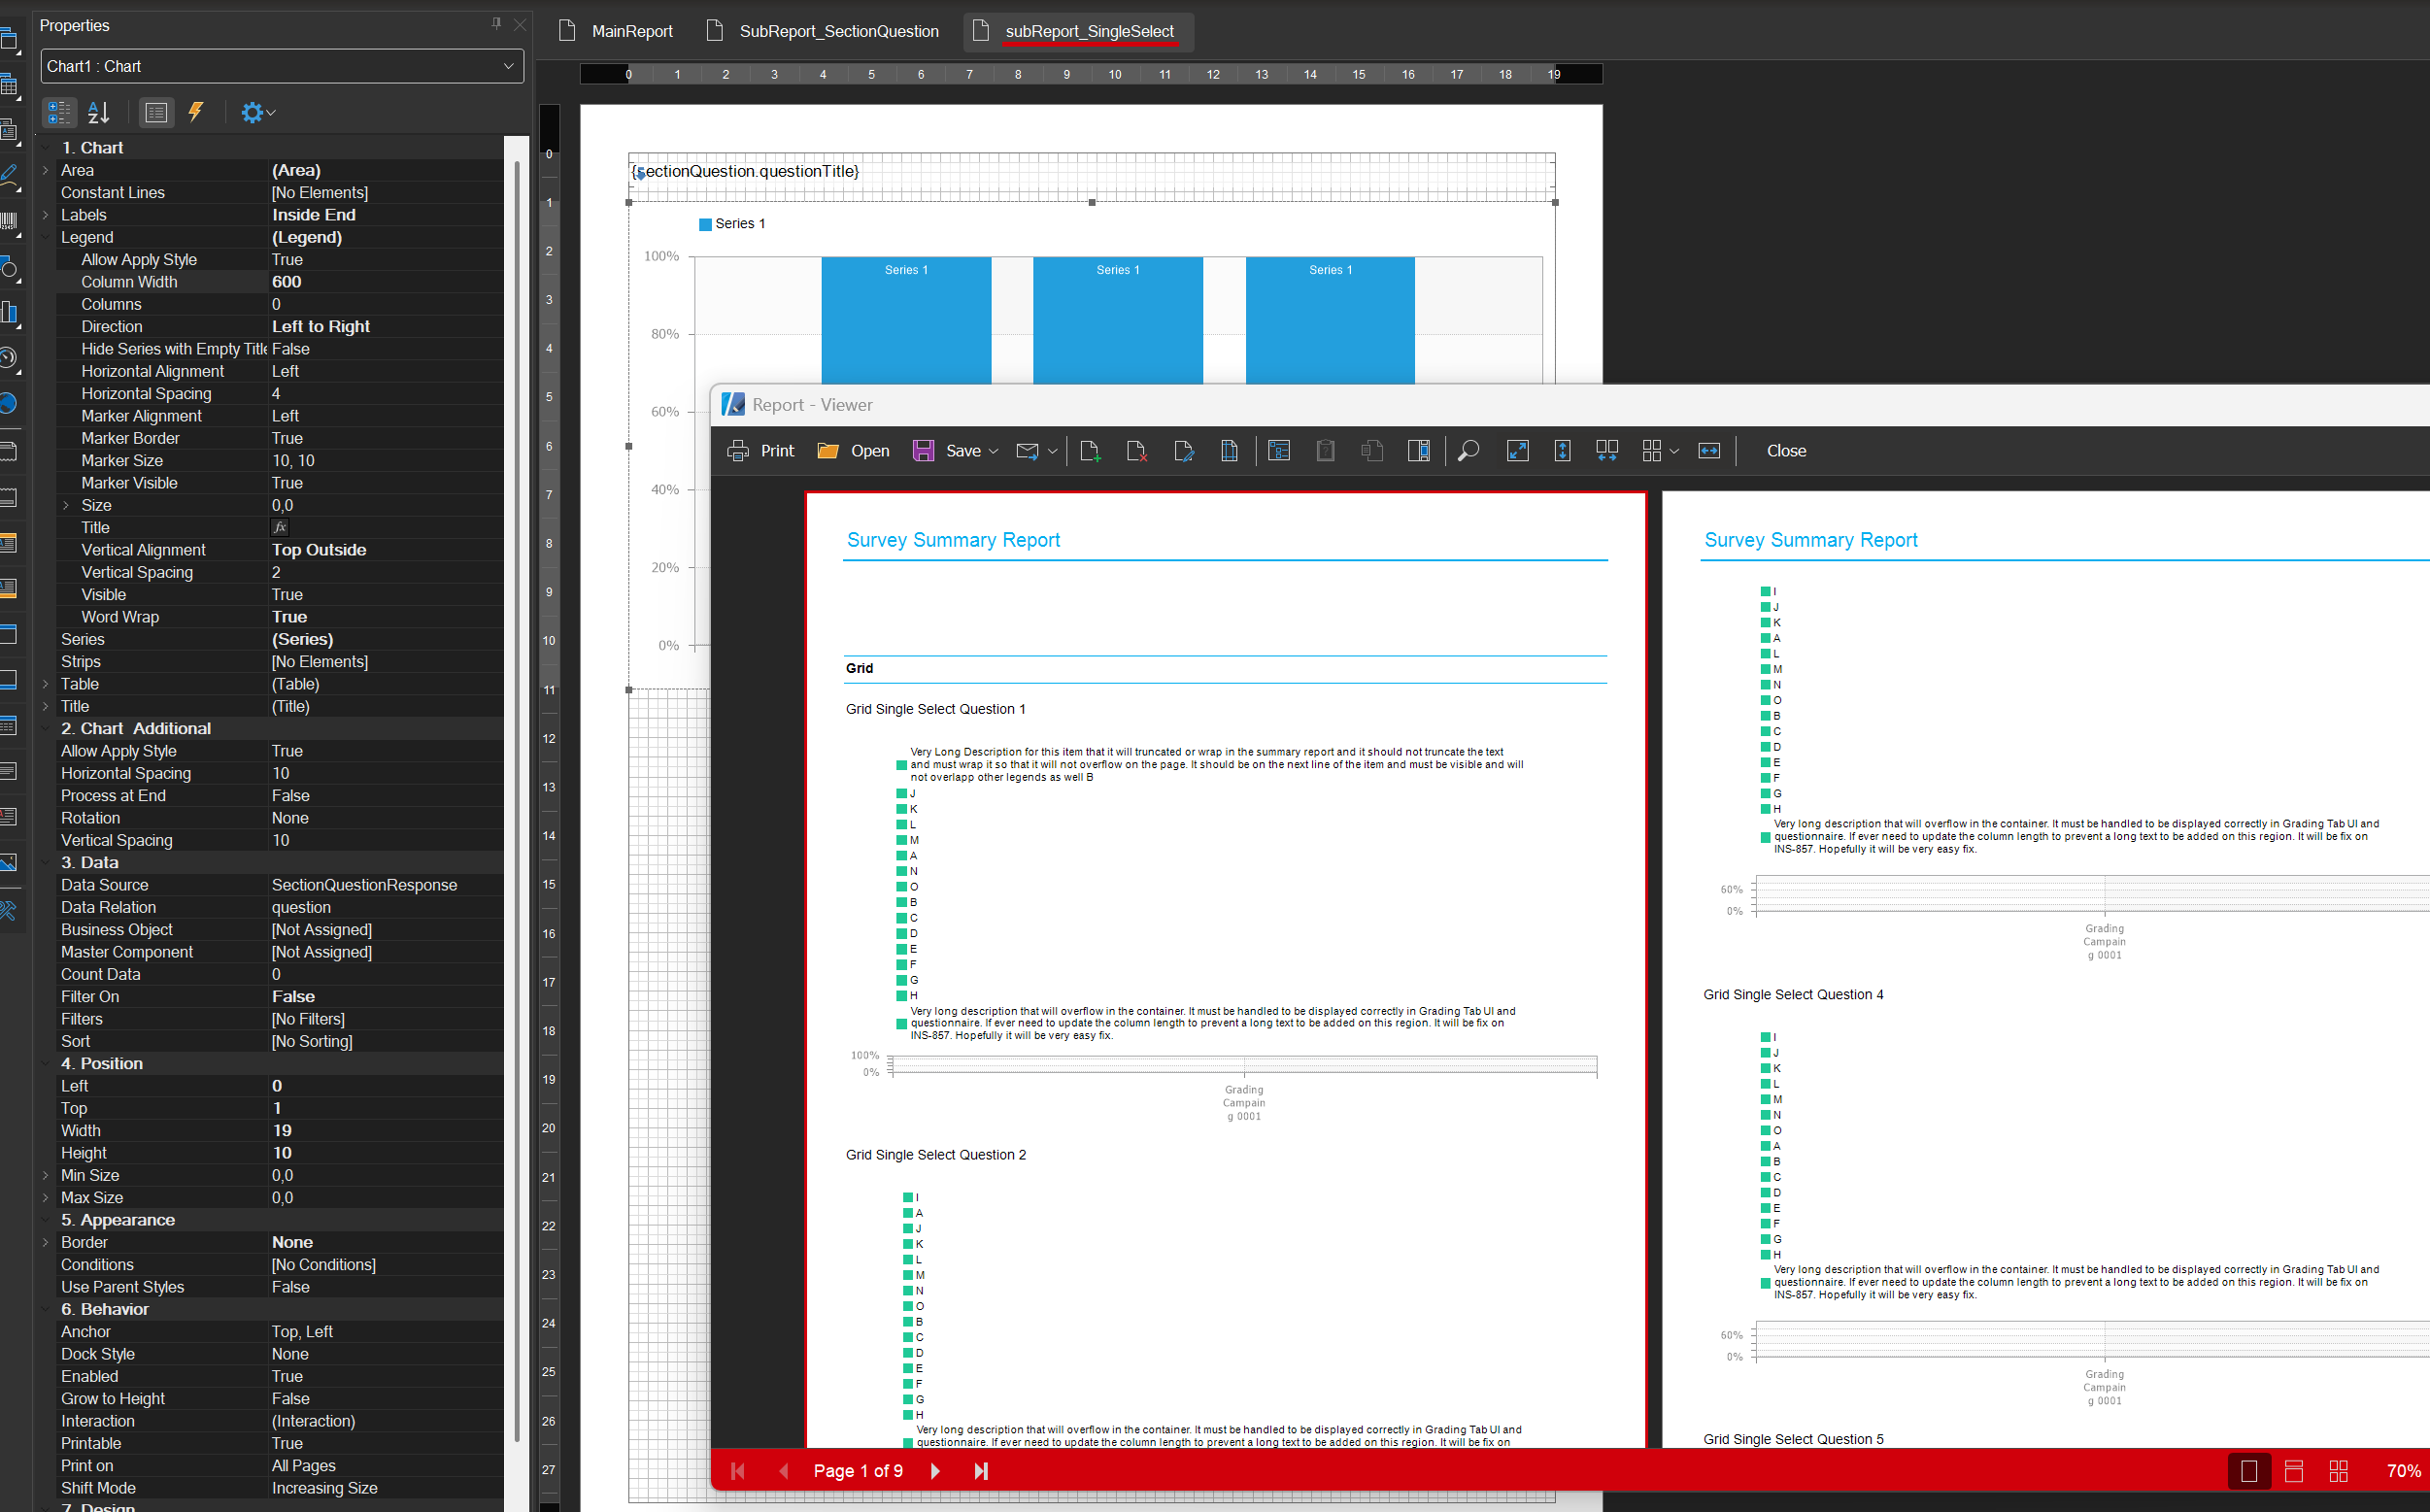Click the Page 1 of 9 indicator
The height and width of the screenshot is (1512, 2430).
[858, 1471]
